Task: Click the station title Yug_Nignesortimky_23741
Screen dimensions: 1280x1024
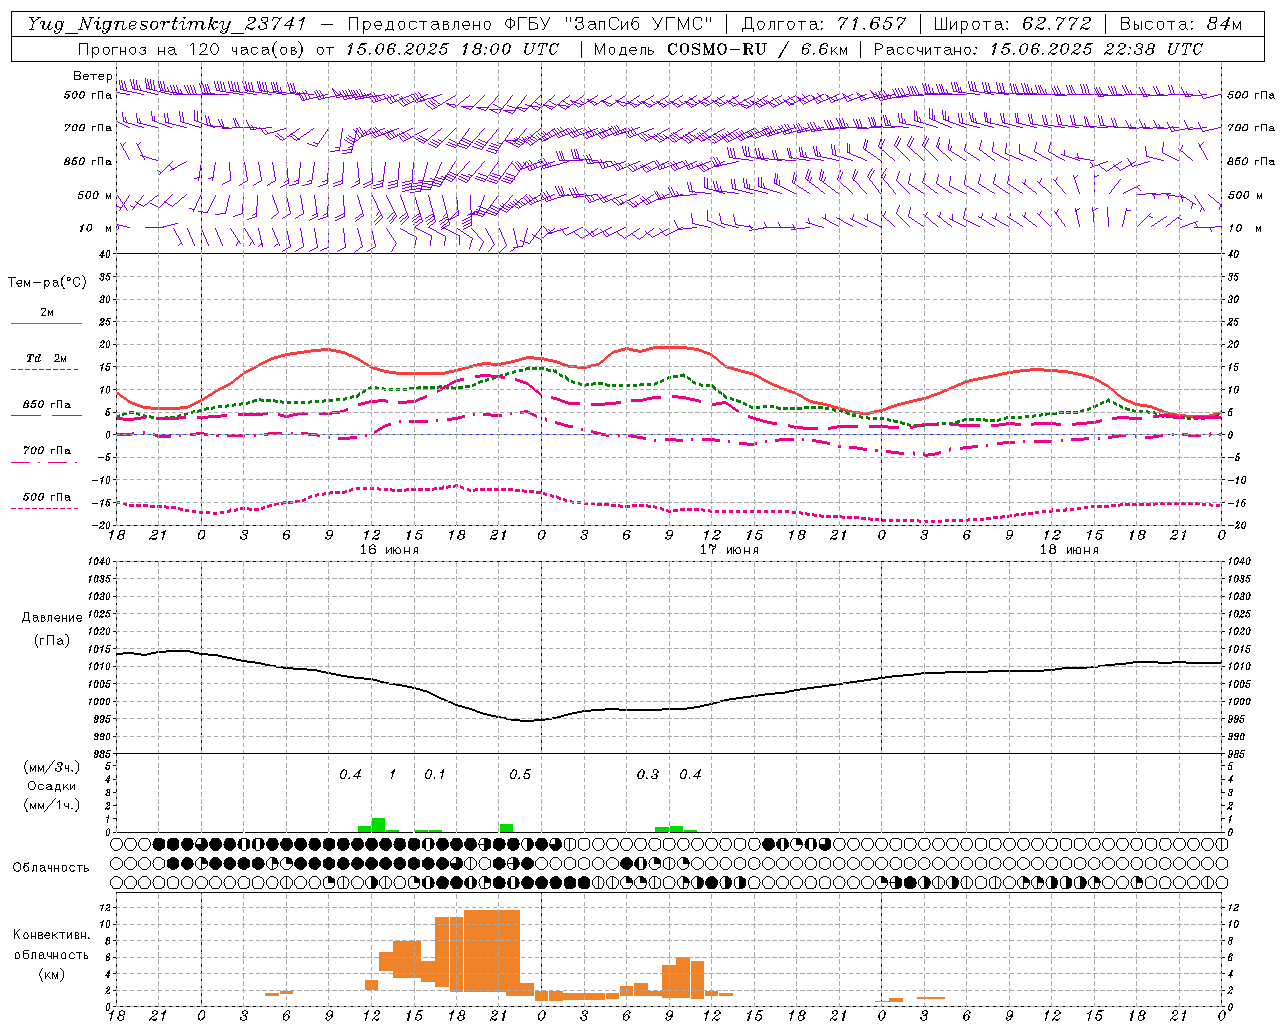Action: (x=167, y=24)
